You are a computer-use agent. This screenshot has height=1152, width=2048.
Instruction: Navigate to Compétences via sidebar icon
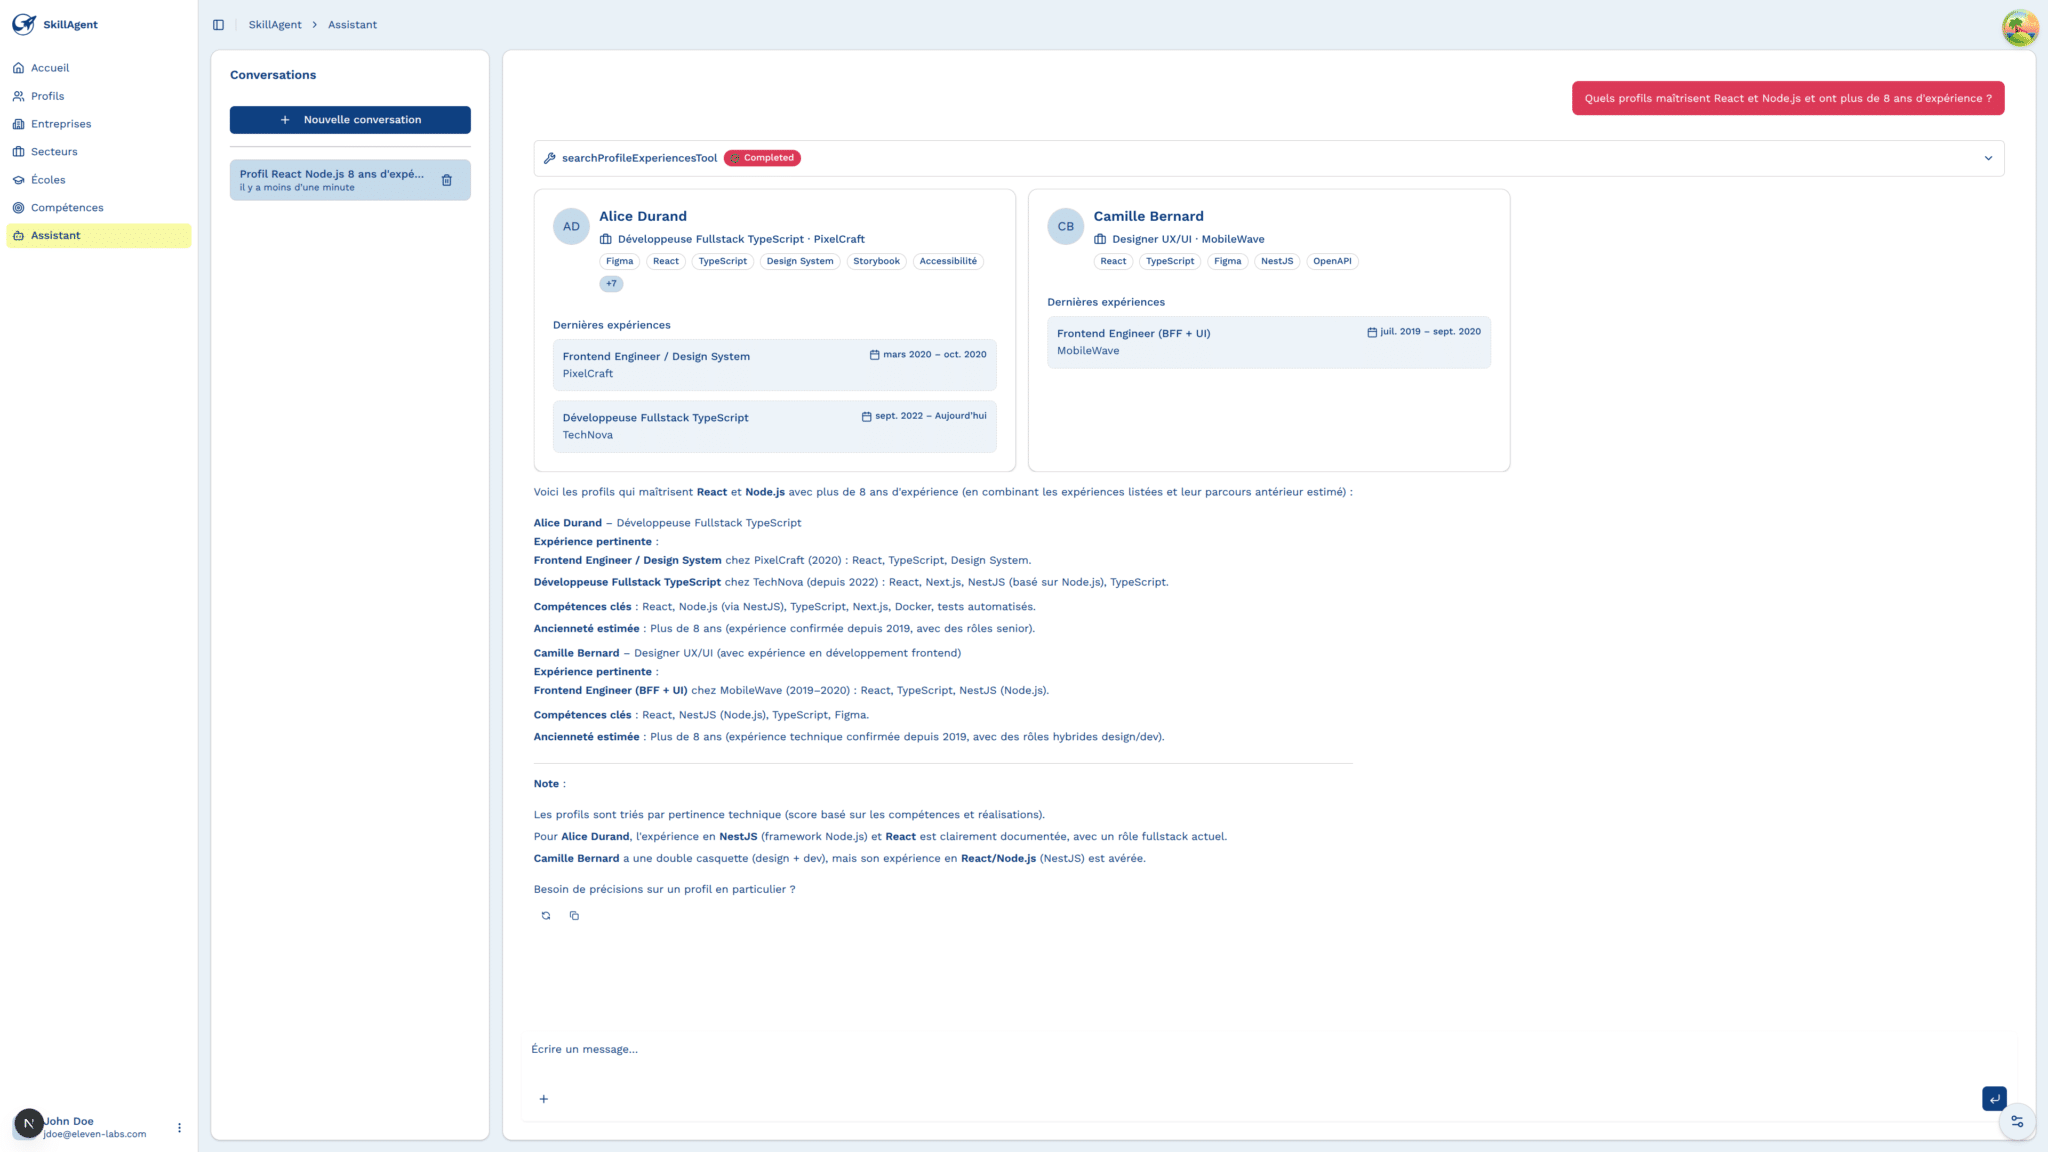click(67, 207)
